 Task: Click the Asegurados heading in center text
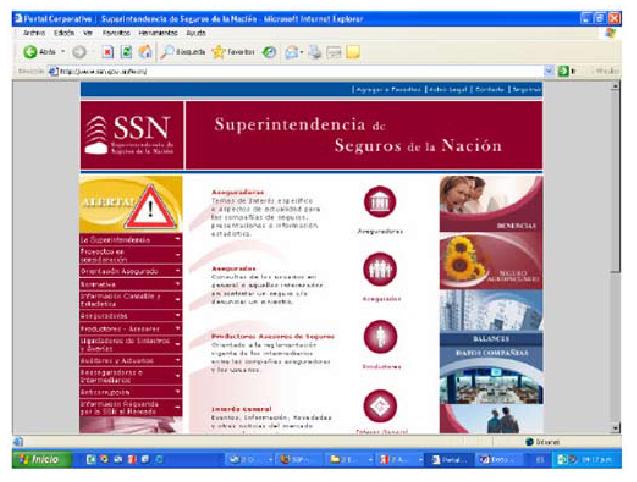pos(234,269)
